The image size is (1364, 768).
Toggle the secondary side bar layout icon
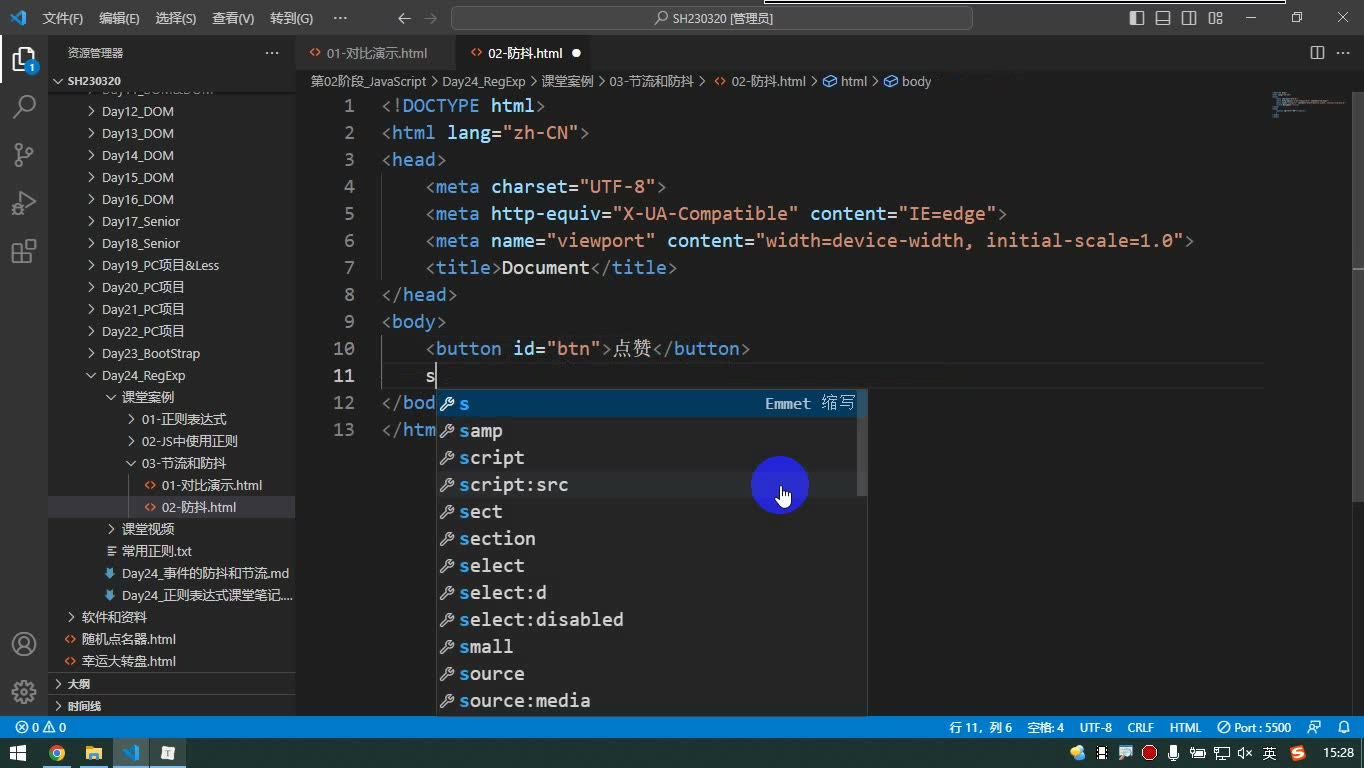pos(1189,18)
